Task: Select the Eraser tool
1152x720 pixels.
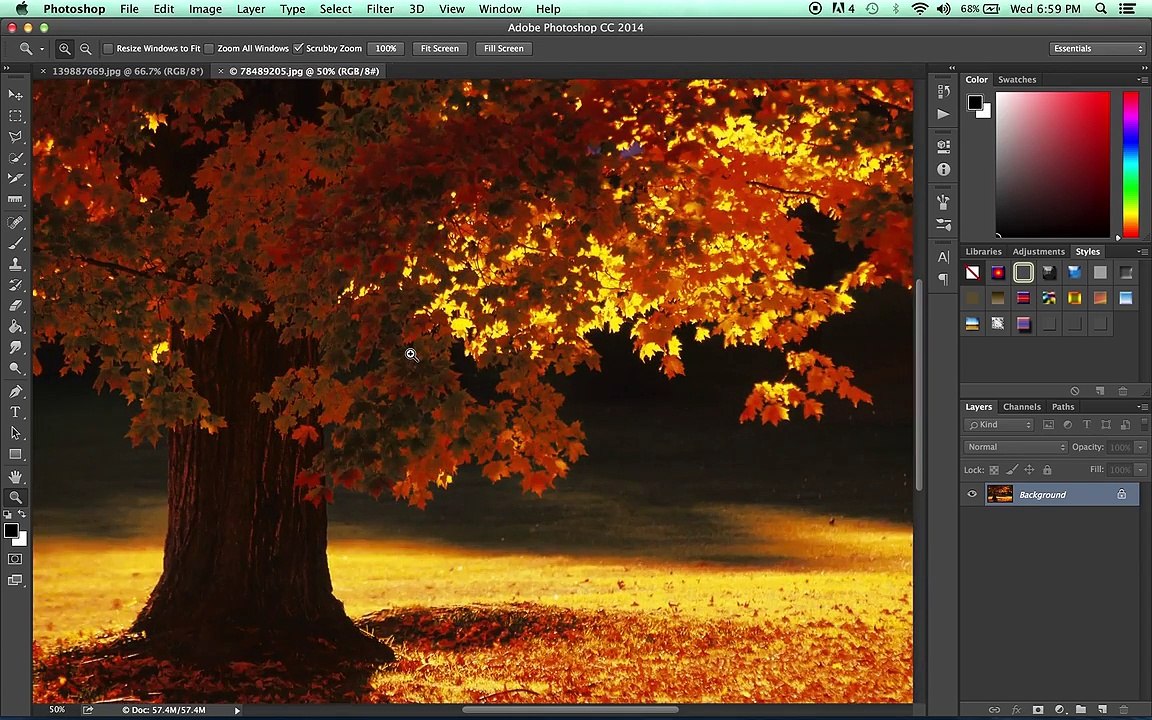Action: pyautogui.click(x=15, y=306)
